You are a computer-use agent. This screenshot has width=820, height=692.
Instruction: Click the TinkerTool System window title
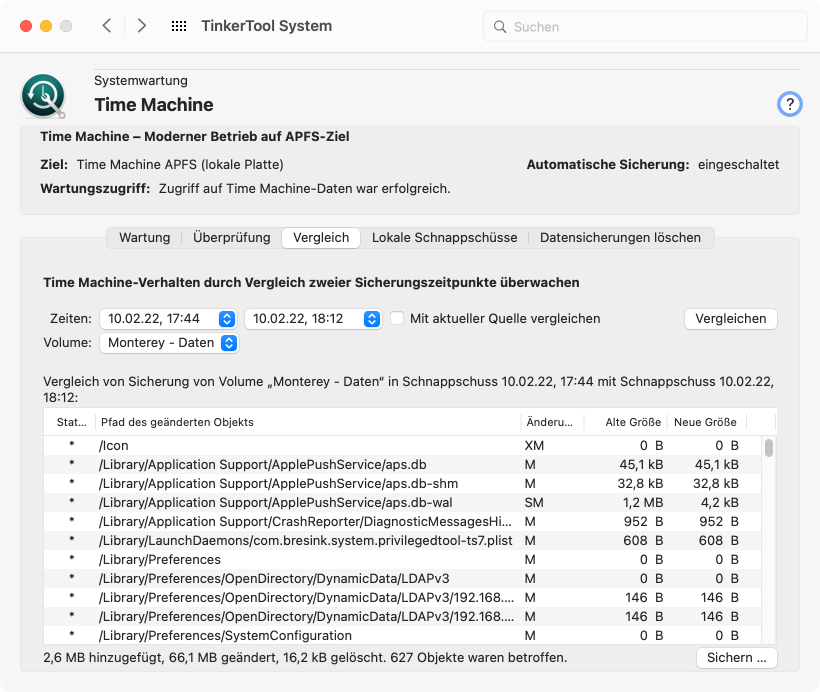[267, 26]
